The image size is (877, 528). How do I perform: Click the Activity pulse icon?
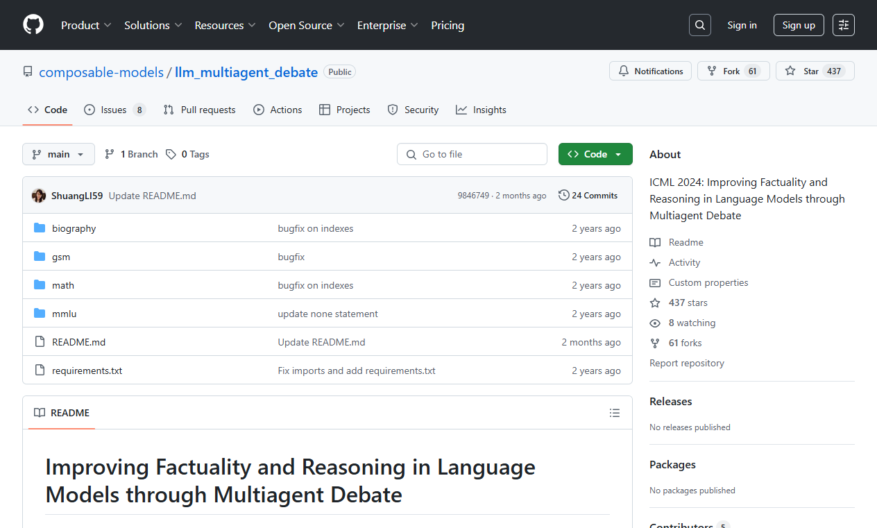click(655, 262)
